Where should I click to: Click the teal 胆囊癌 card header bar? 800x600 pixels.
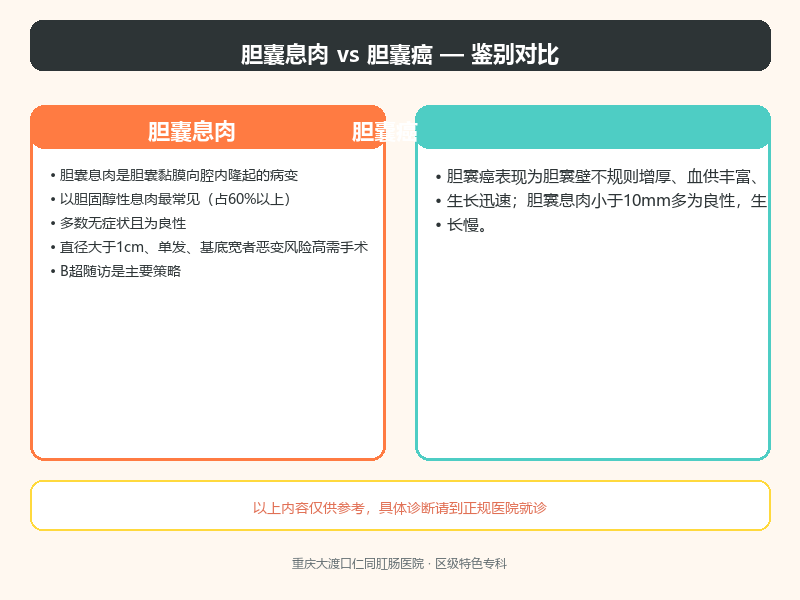593,128
